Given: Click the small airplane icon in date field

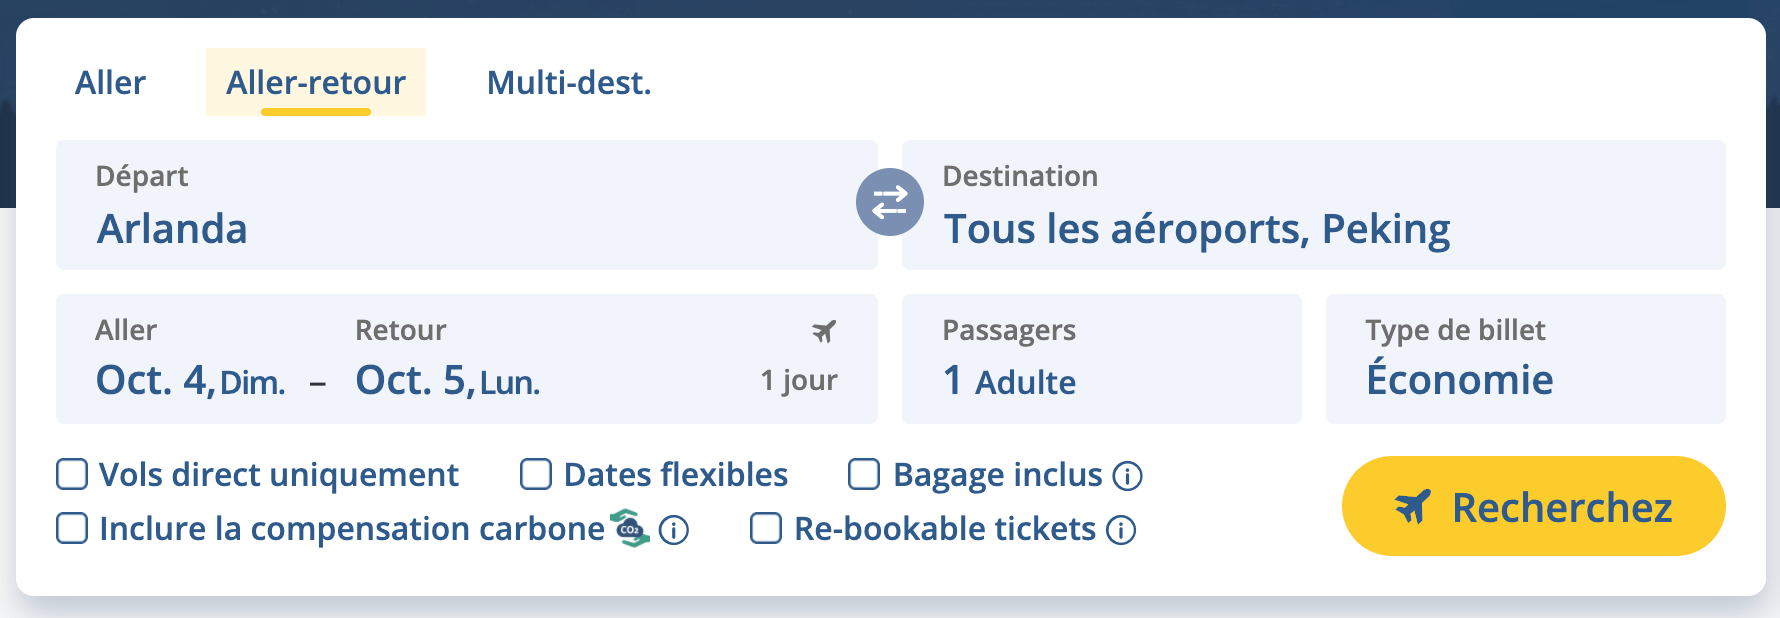Looking at the screenshot, I should [x=823, y=331].
